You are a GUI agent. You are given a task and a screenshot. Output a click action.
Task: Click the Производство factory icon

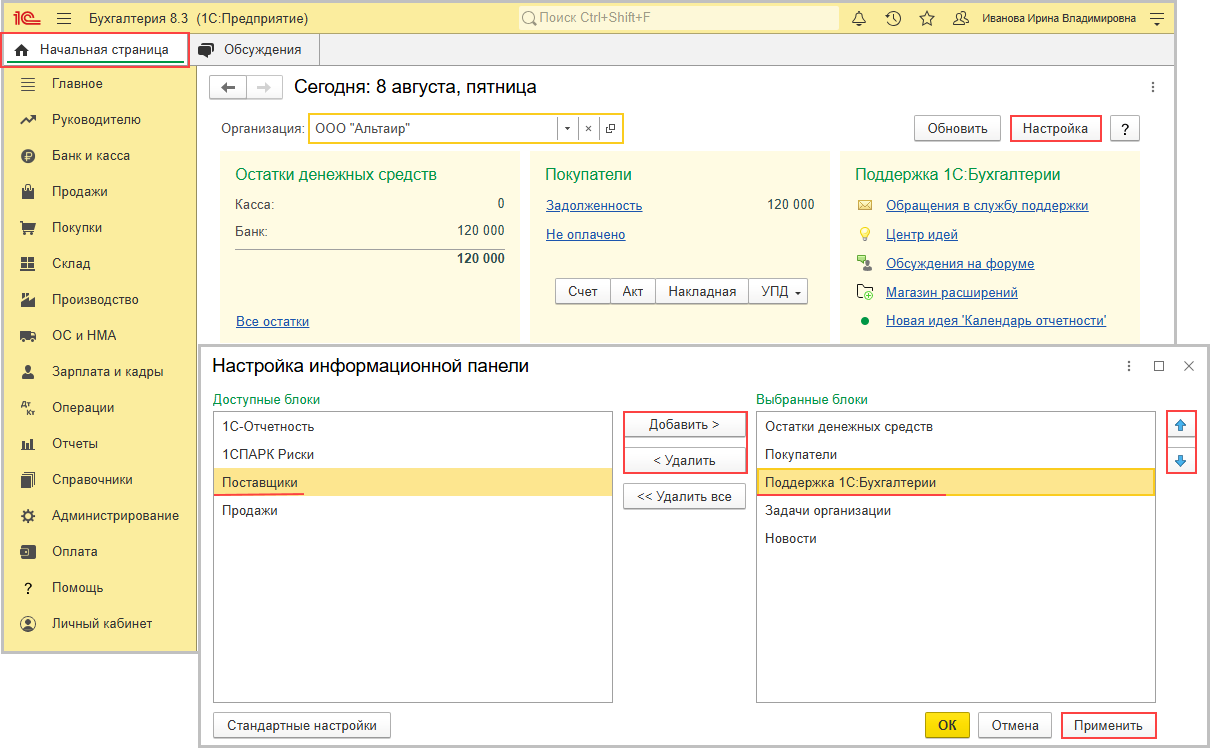pos(28,300)
